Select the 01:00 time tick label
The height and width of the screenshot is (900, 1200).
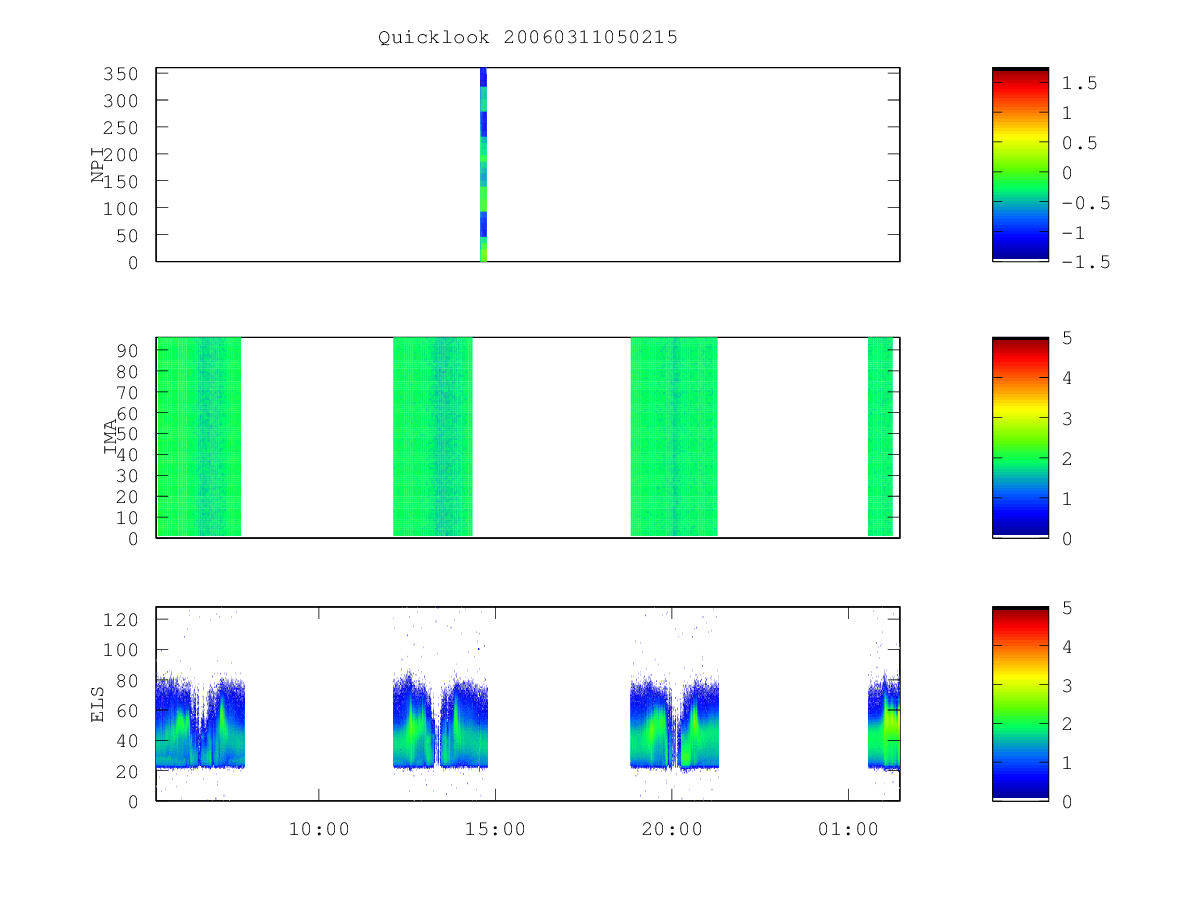(848, 829)
